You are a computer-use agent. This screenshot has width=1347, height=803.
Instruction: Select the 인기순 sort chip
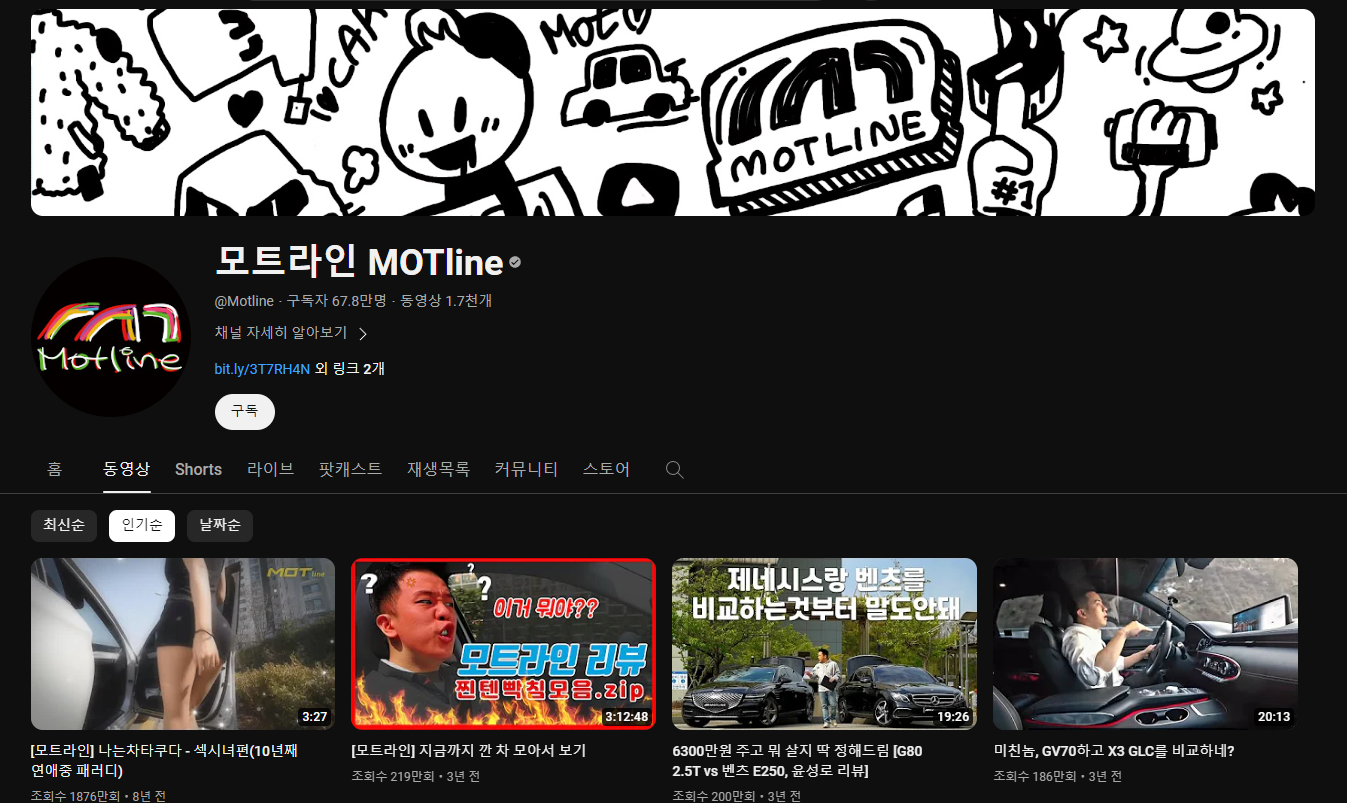tap(142, 526)
